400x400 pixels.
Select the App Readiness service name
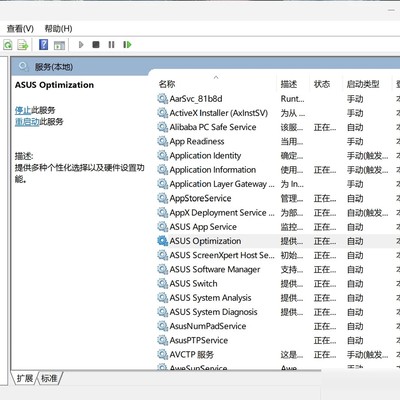[197, 141]
